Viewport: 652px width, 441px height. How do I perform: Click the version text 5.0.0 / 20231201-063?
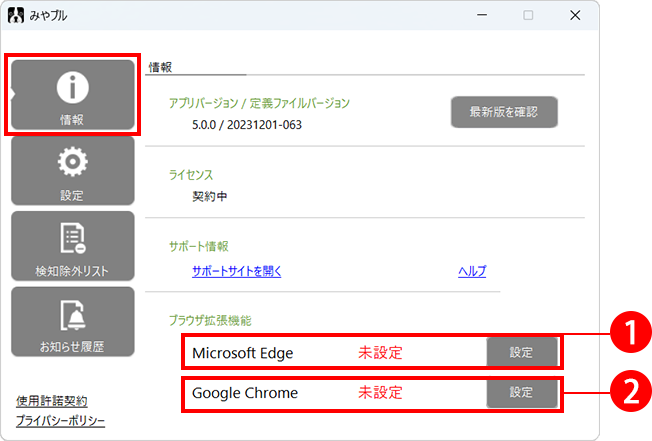pyautogui.click(x=246, y=125)
